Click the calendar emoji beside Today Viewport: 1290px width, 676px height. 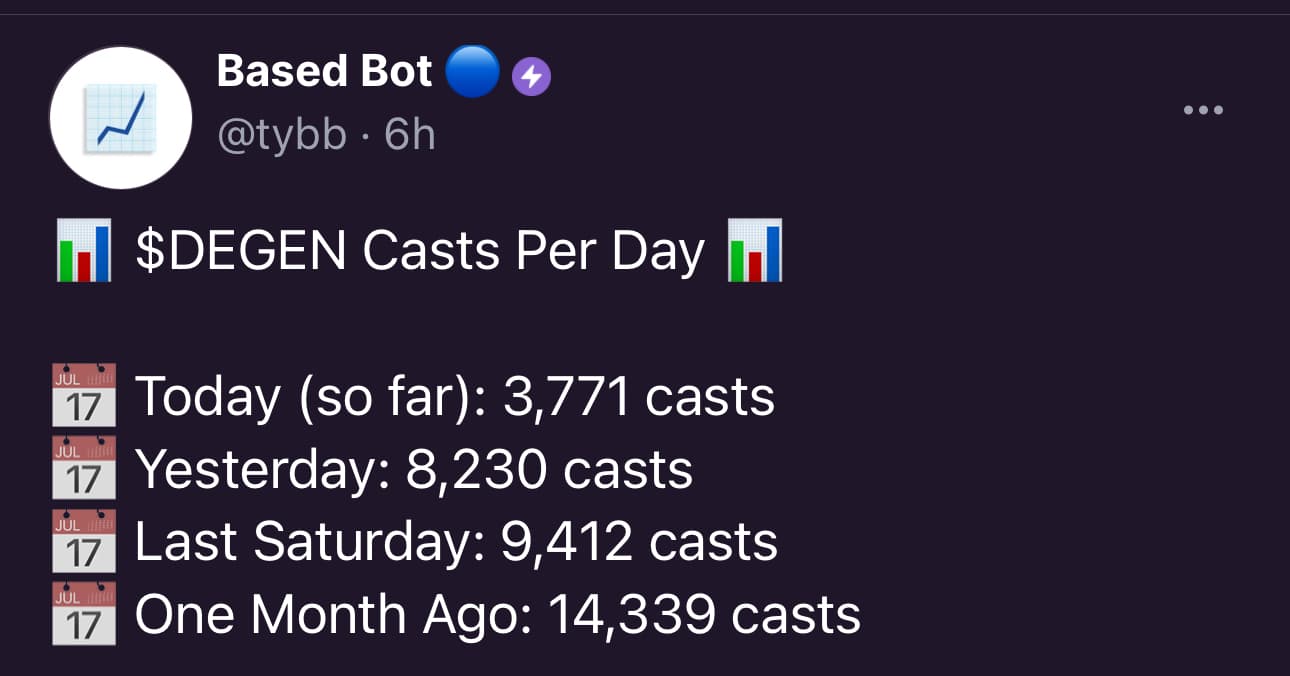(84, 397)
